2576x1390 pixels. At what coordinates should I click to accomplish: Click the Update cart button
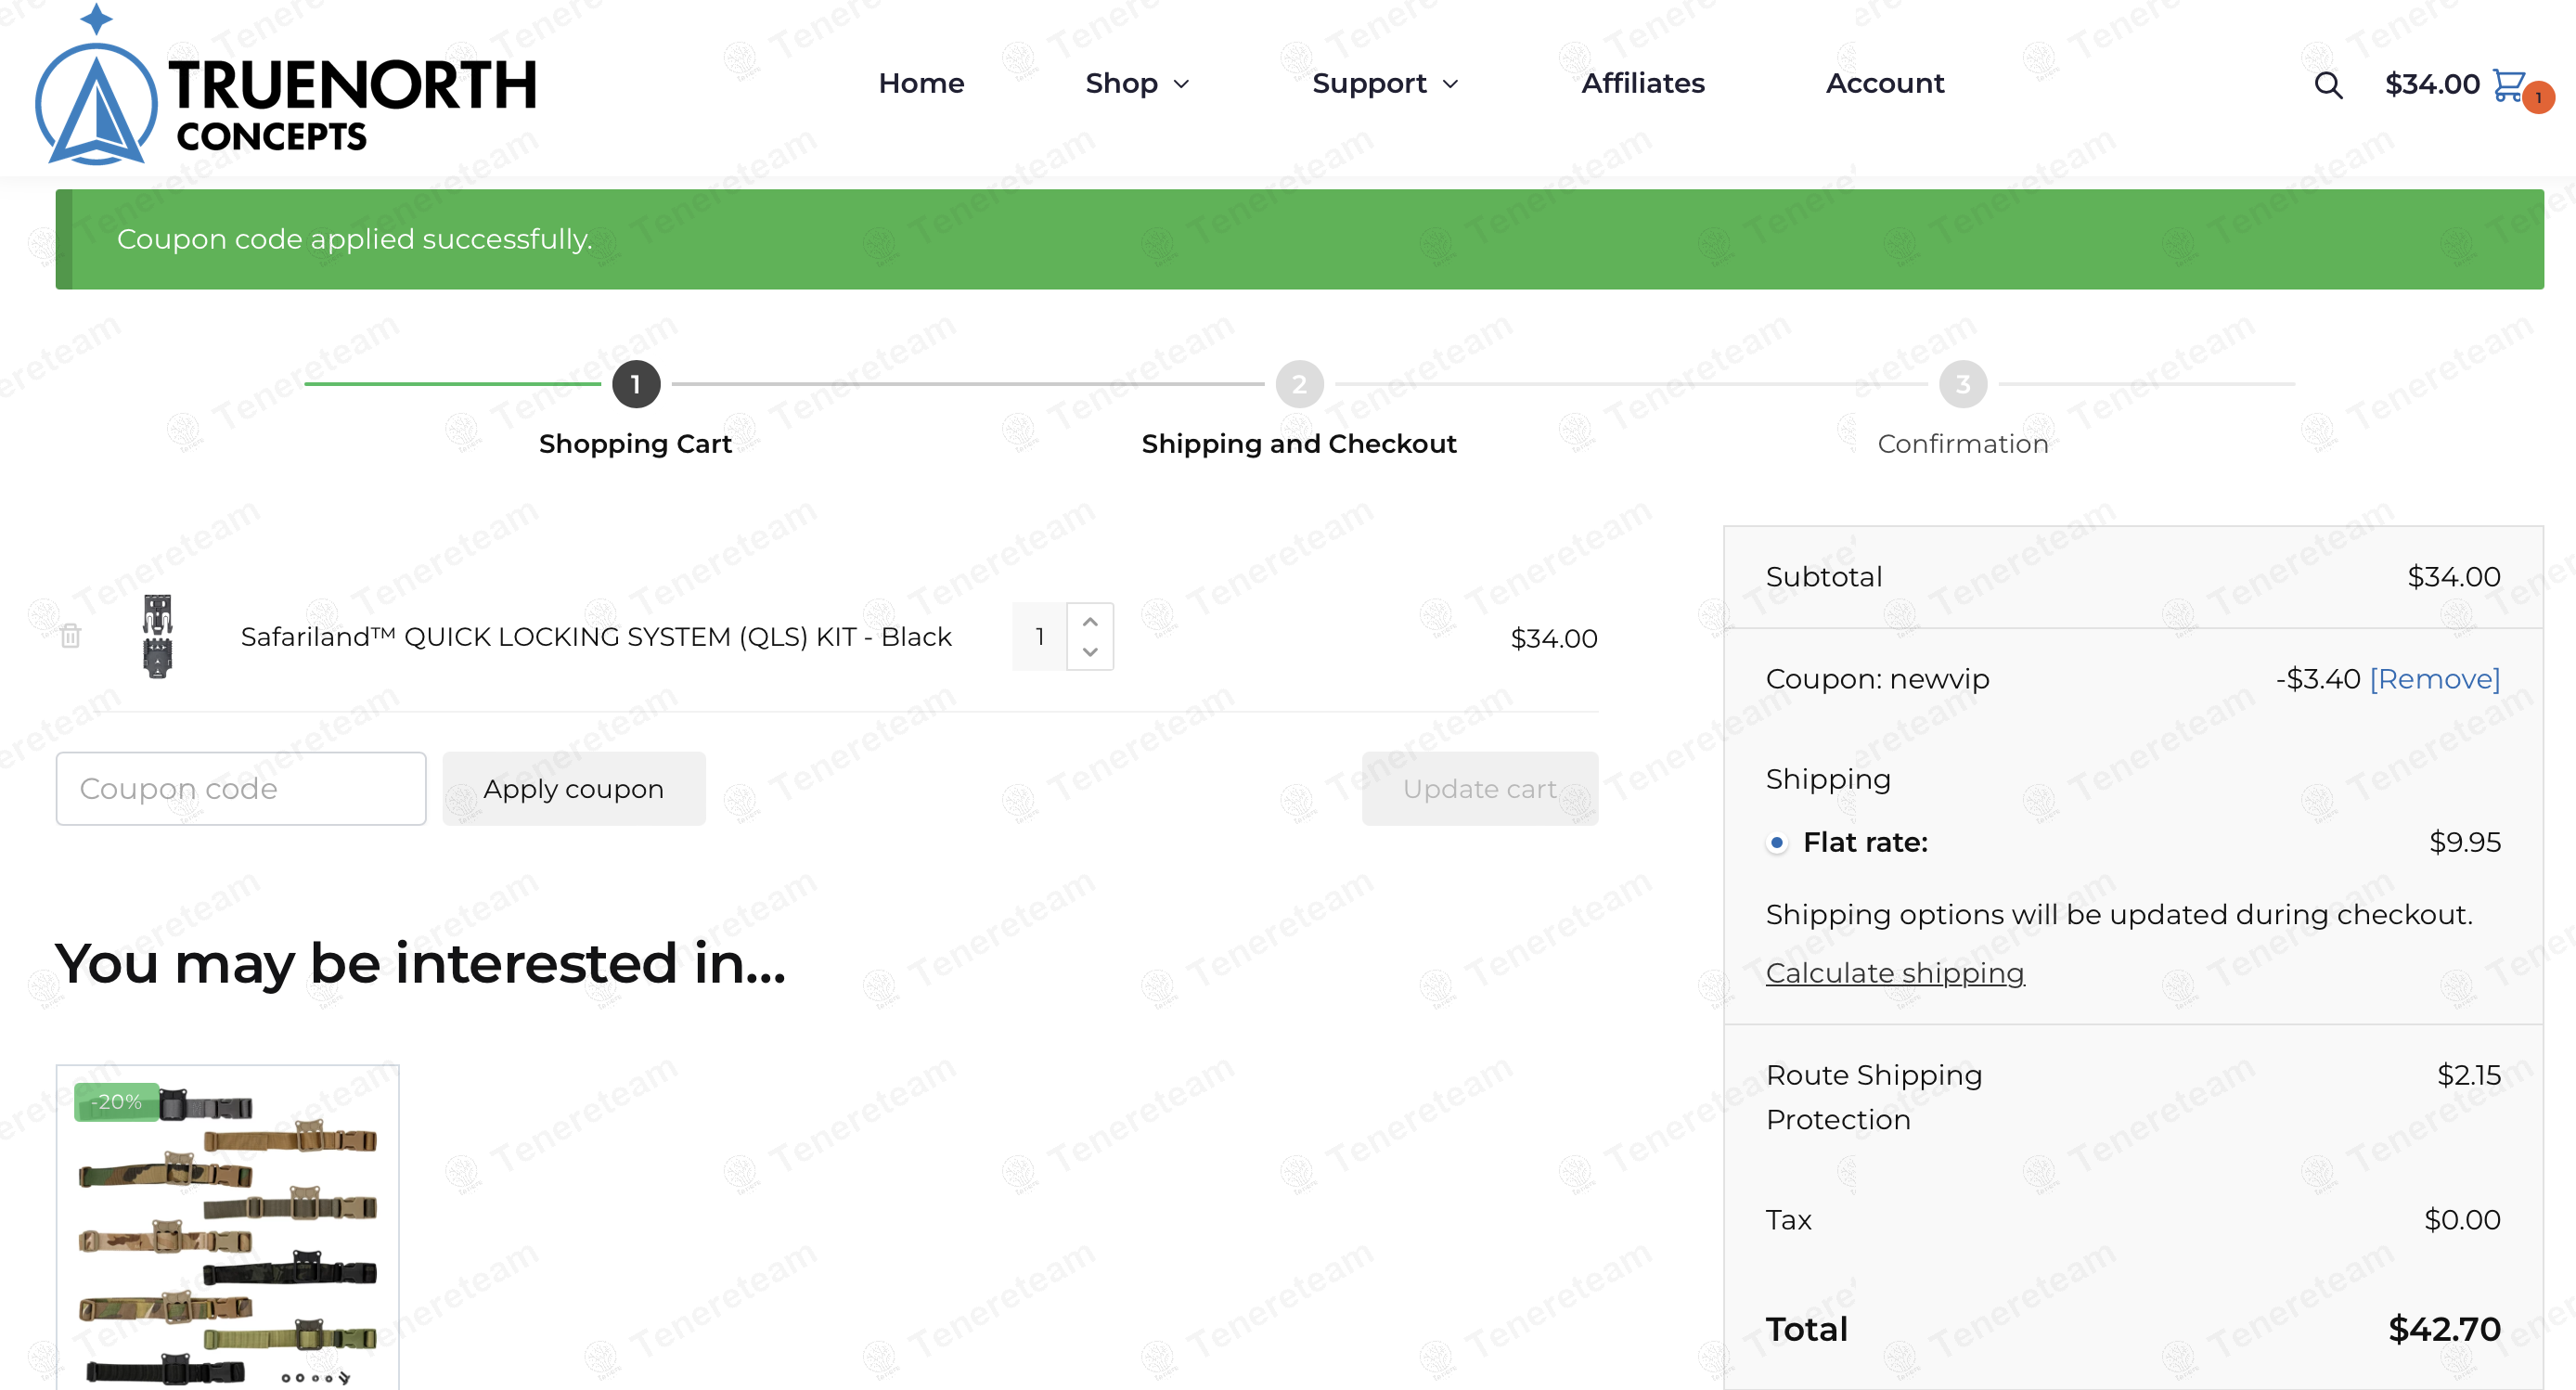[1479, 789]
